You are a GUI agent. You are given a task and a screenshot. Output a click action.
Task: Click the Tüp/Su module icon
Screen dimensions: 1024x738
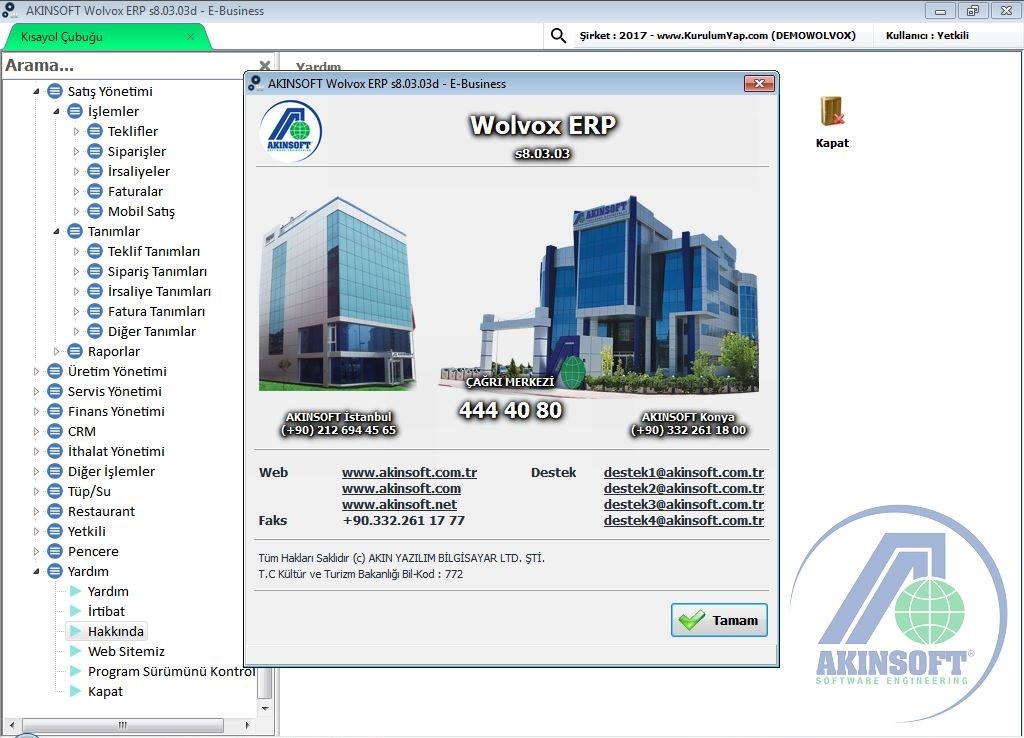coord(55,491)
